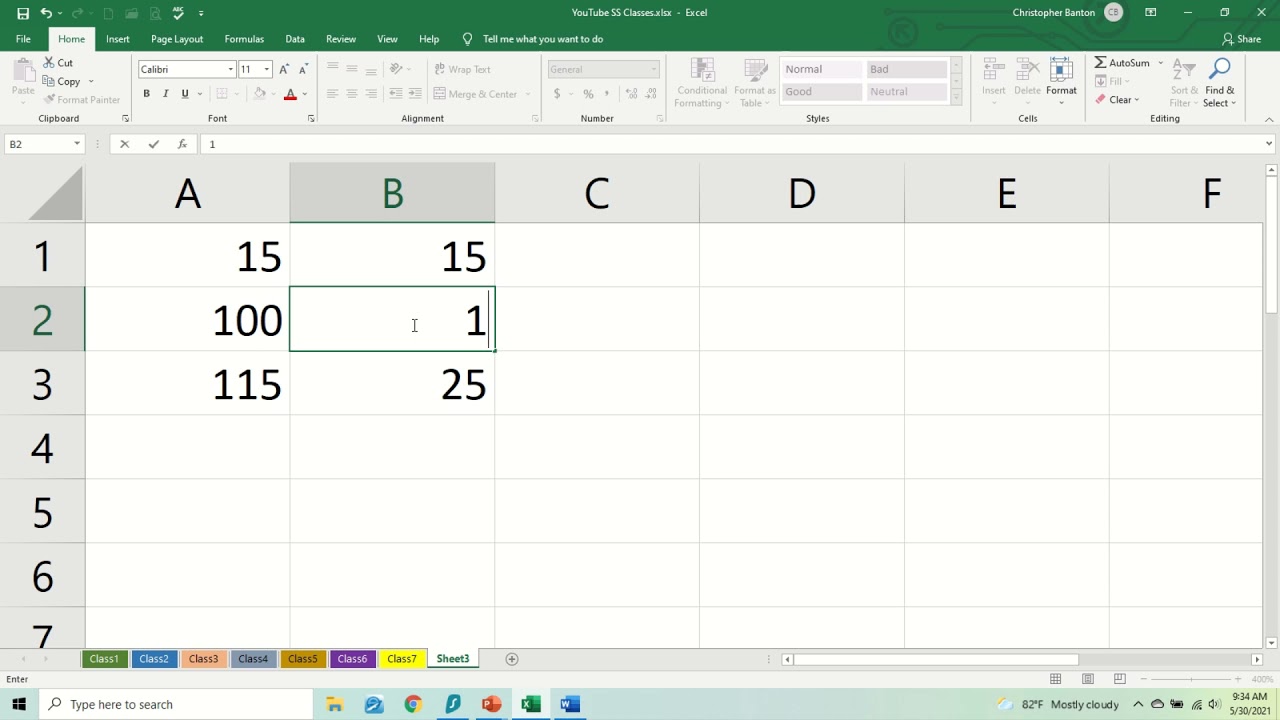1280x720 pixels.
Task: Click the Clear eraser icon
Action: click(x=1100, y=100)
